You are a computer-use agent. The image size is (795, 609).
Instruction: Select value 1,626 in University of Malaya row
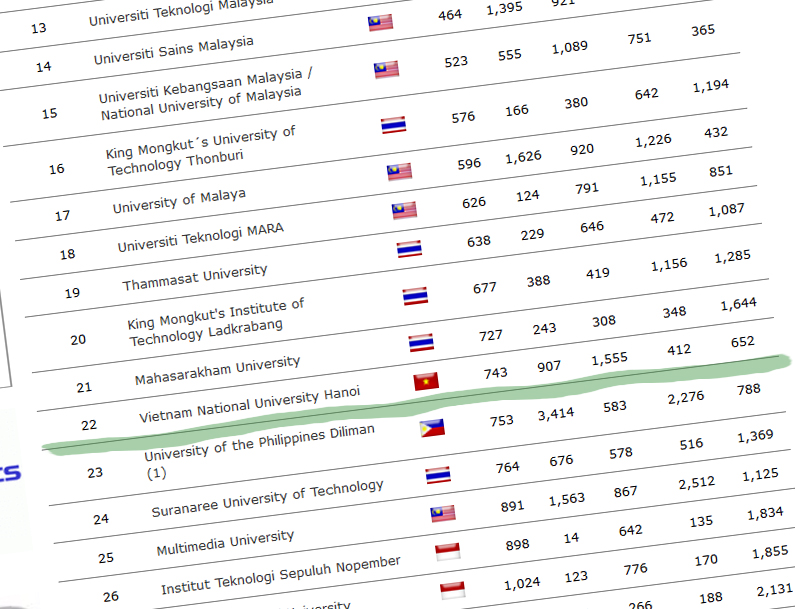(523, 157)
